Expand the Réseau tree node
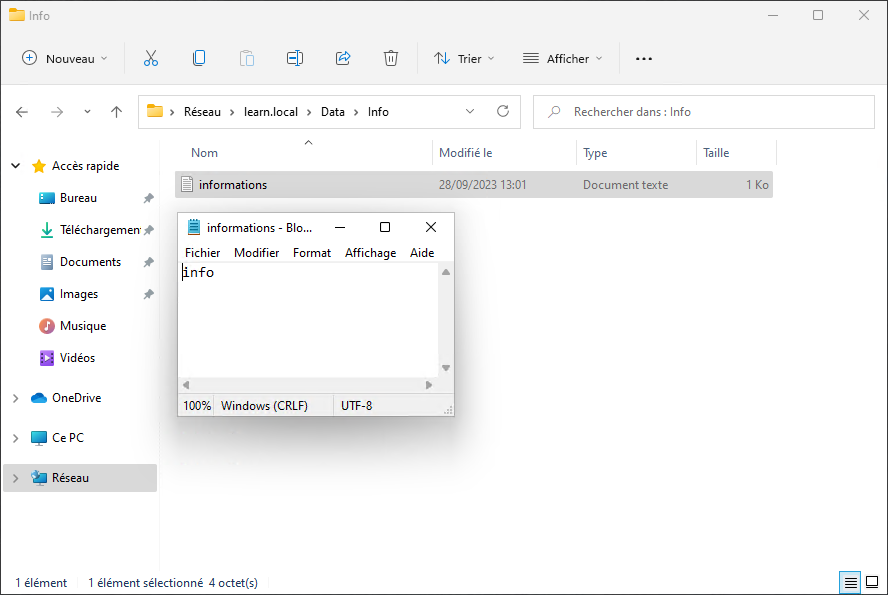Viewport: 888px width, 595px height. pyautogui.click(x=16, y=478)
